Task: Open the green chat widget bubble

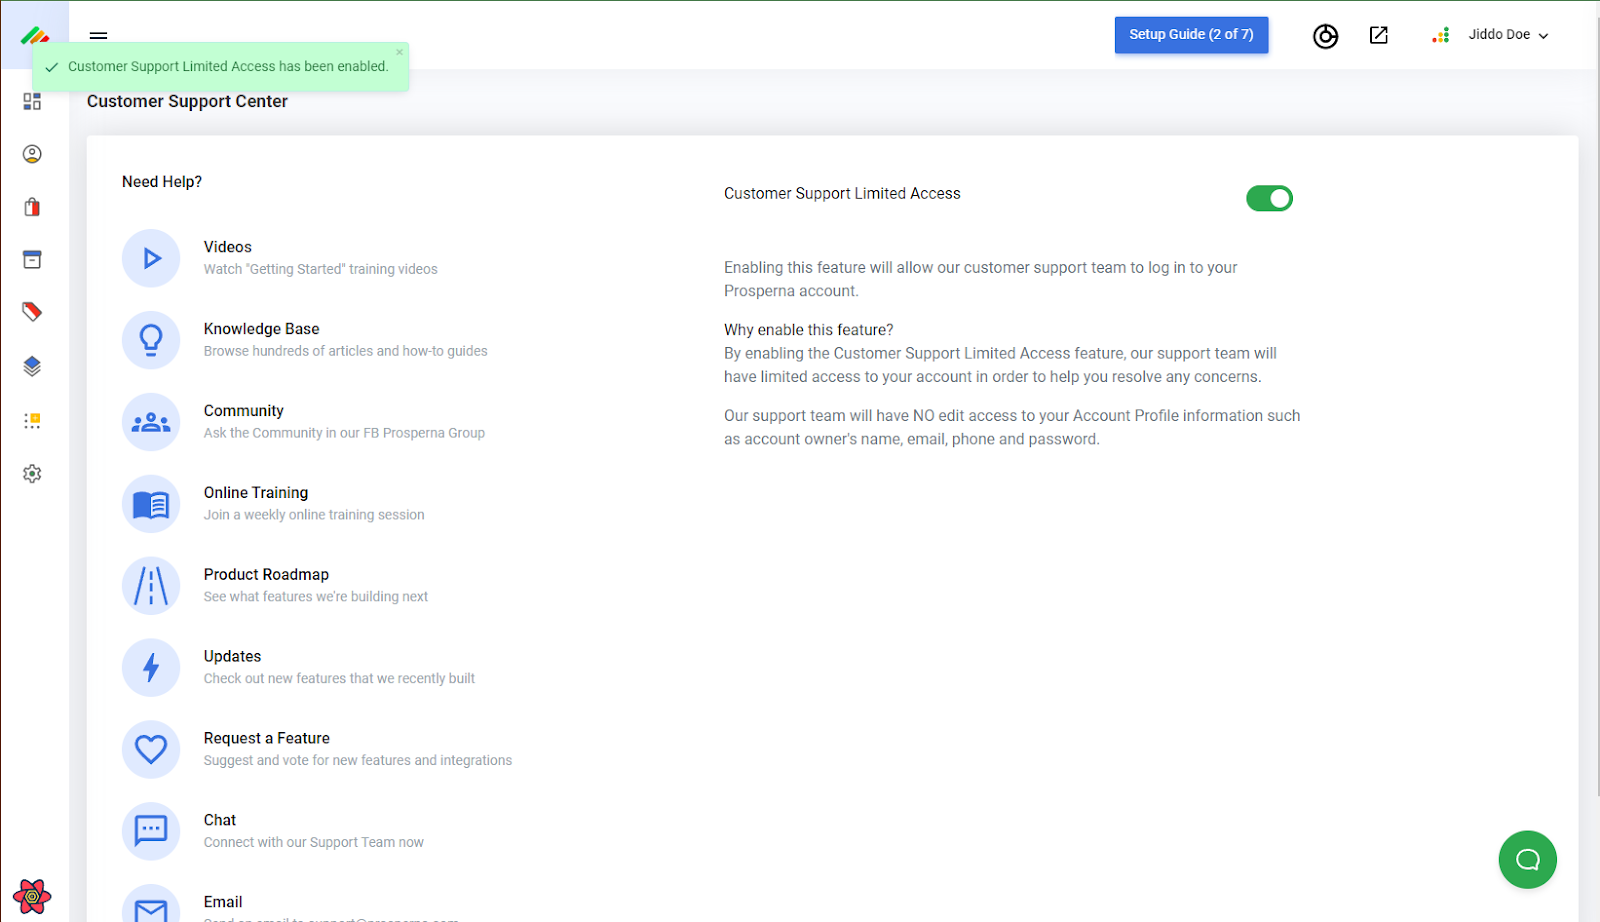Action: click(1527, 860)
